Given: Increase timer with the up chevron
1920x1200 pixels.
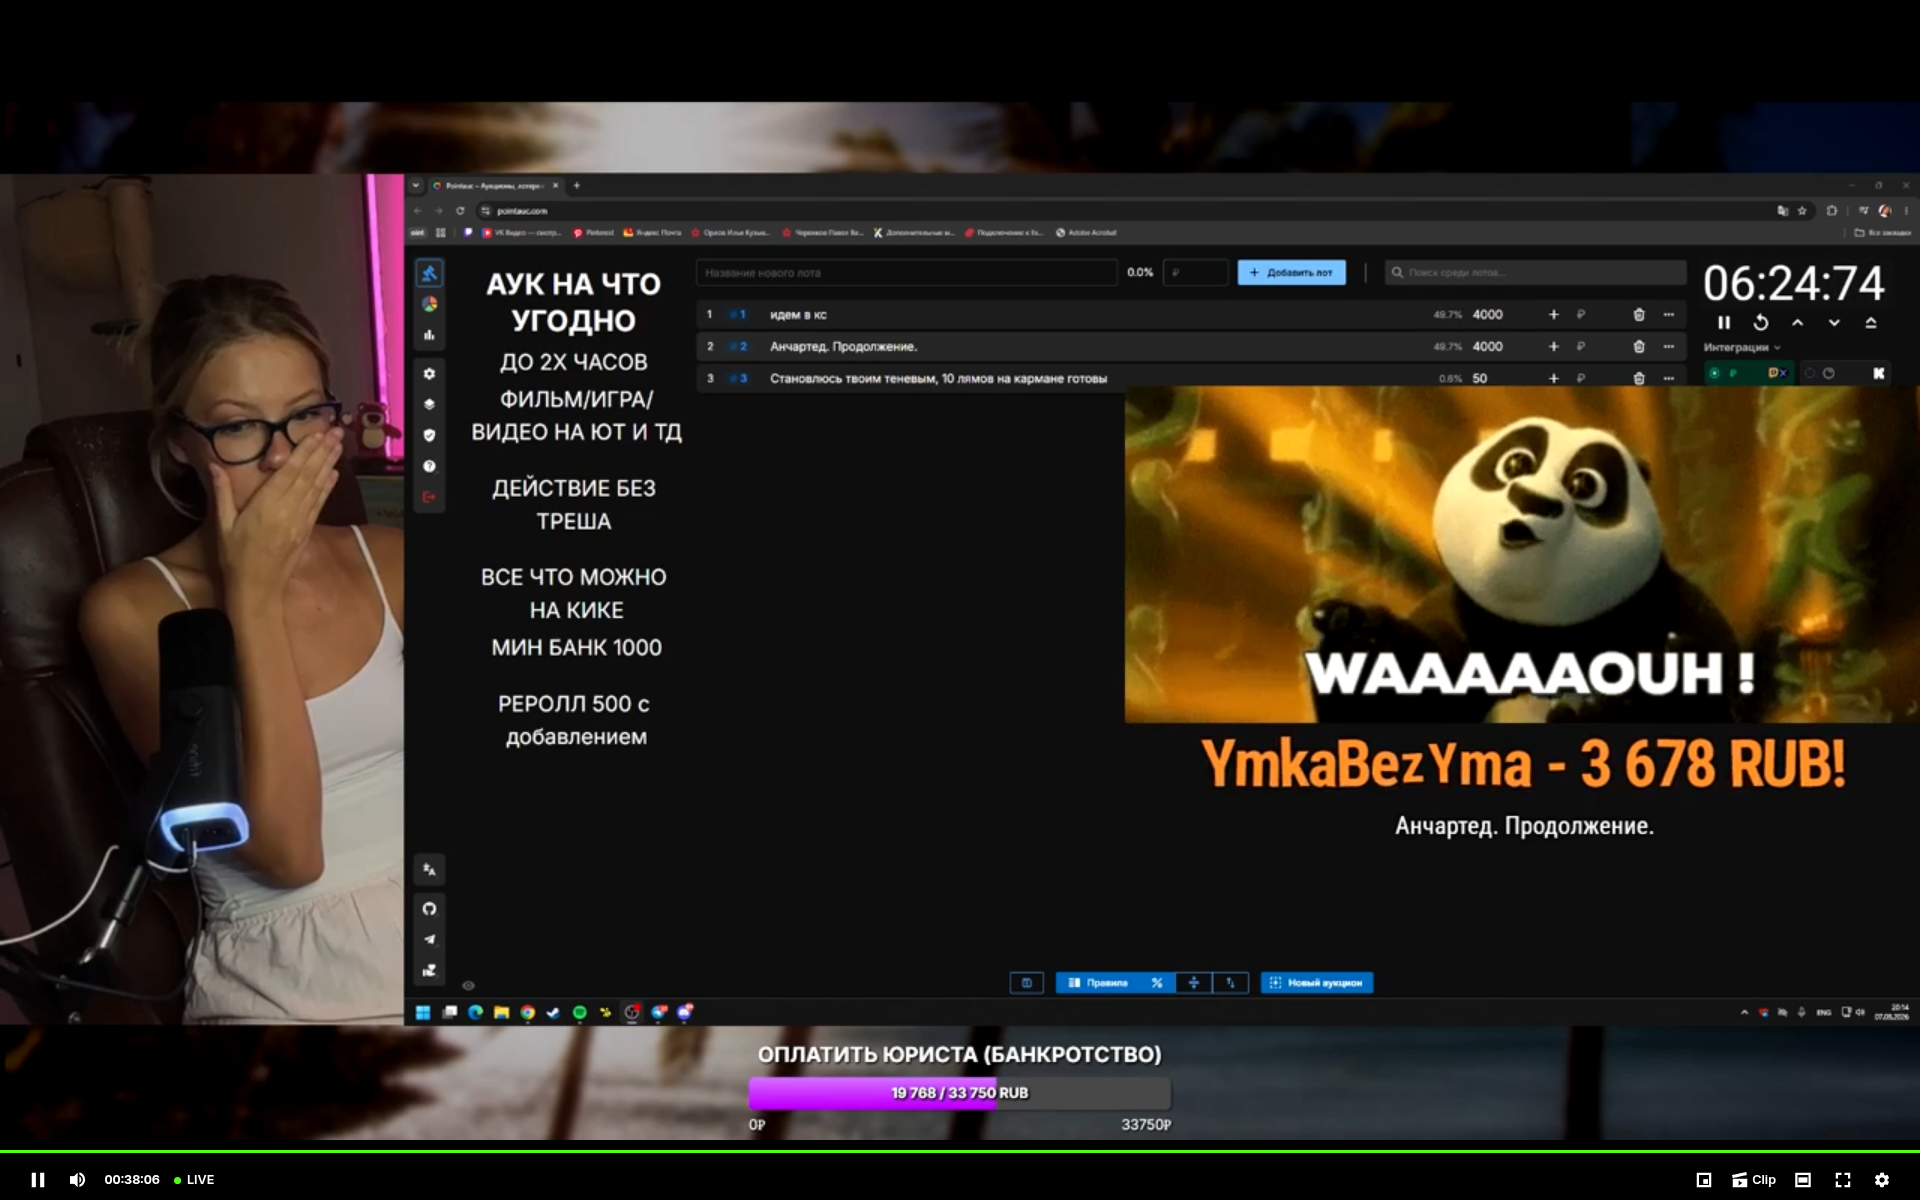Looking at the screenshot, I should pos(1797,322).
